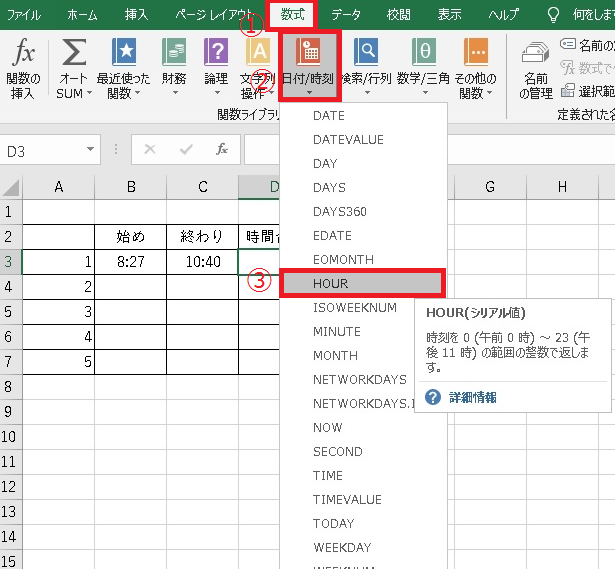This screenshot has width=615, height=569.
Task: Open the 論理 logical functions icon
Action: [216, 52]
